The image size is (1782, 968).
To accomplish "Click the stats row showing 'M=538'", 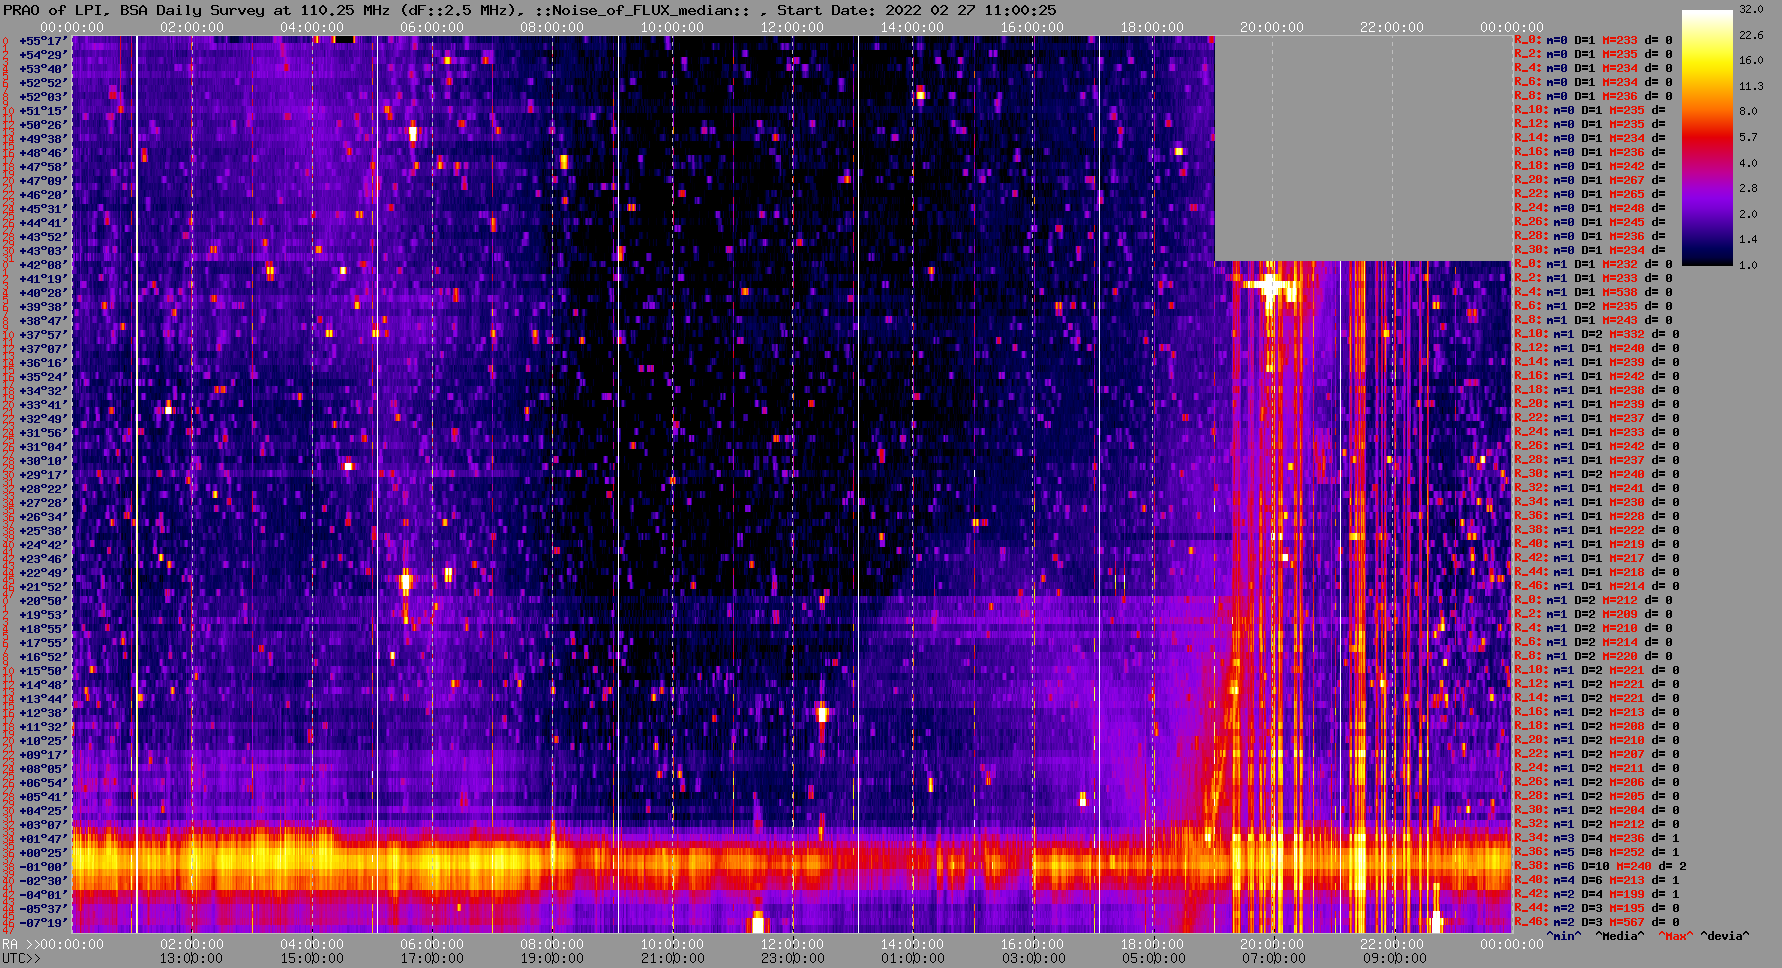I will pos(1595,292).
